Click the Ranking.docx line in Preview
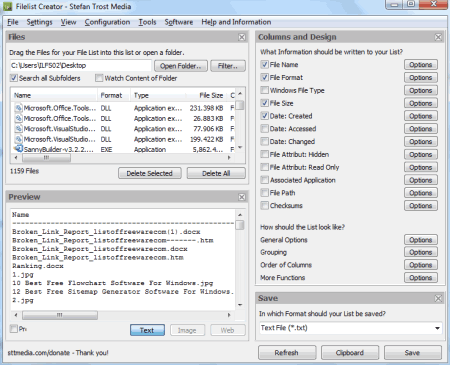The height and width of the screenshot is (365, 450). tap(38, 266)
